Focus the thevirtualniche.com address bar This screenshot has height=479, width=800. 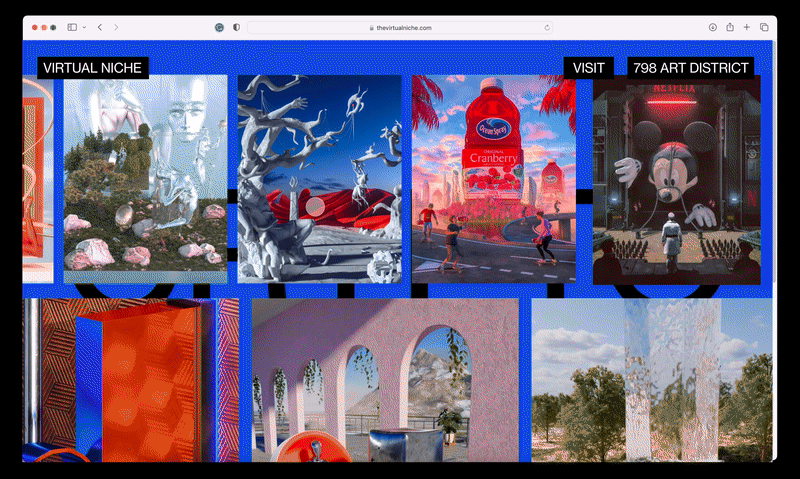click(x=400, y=28)
